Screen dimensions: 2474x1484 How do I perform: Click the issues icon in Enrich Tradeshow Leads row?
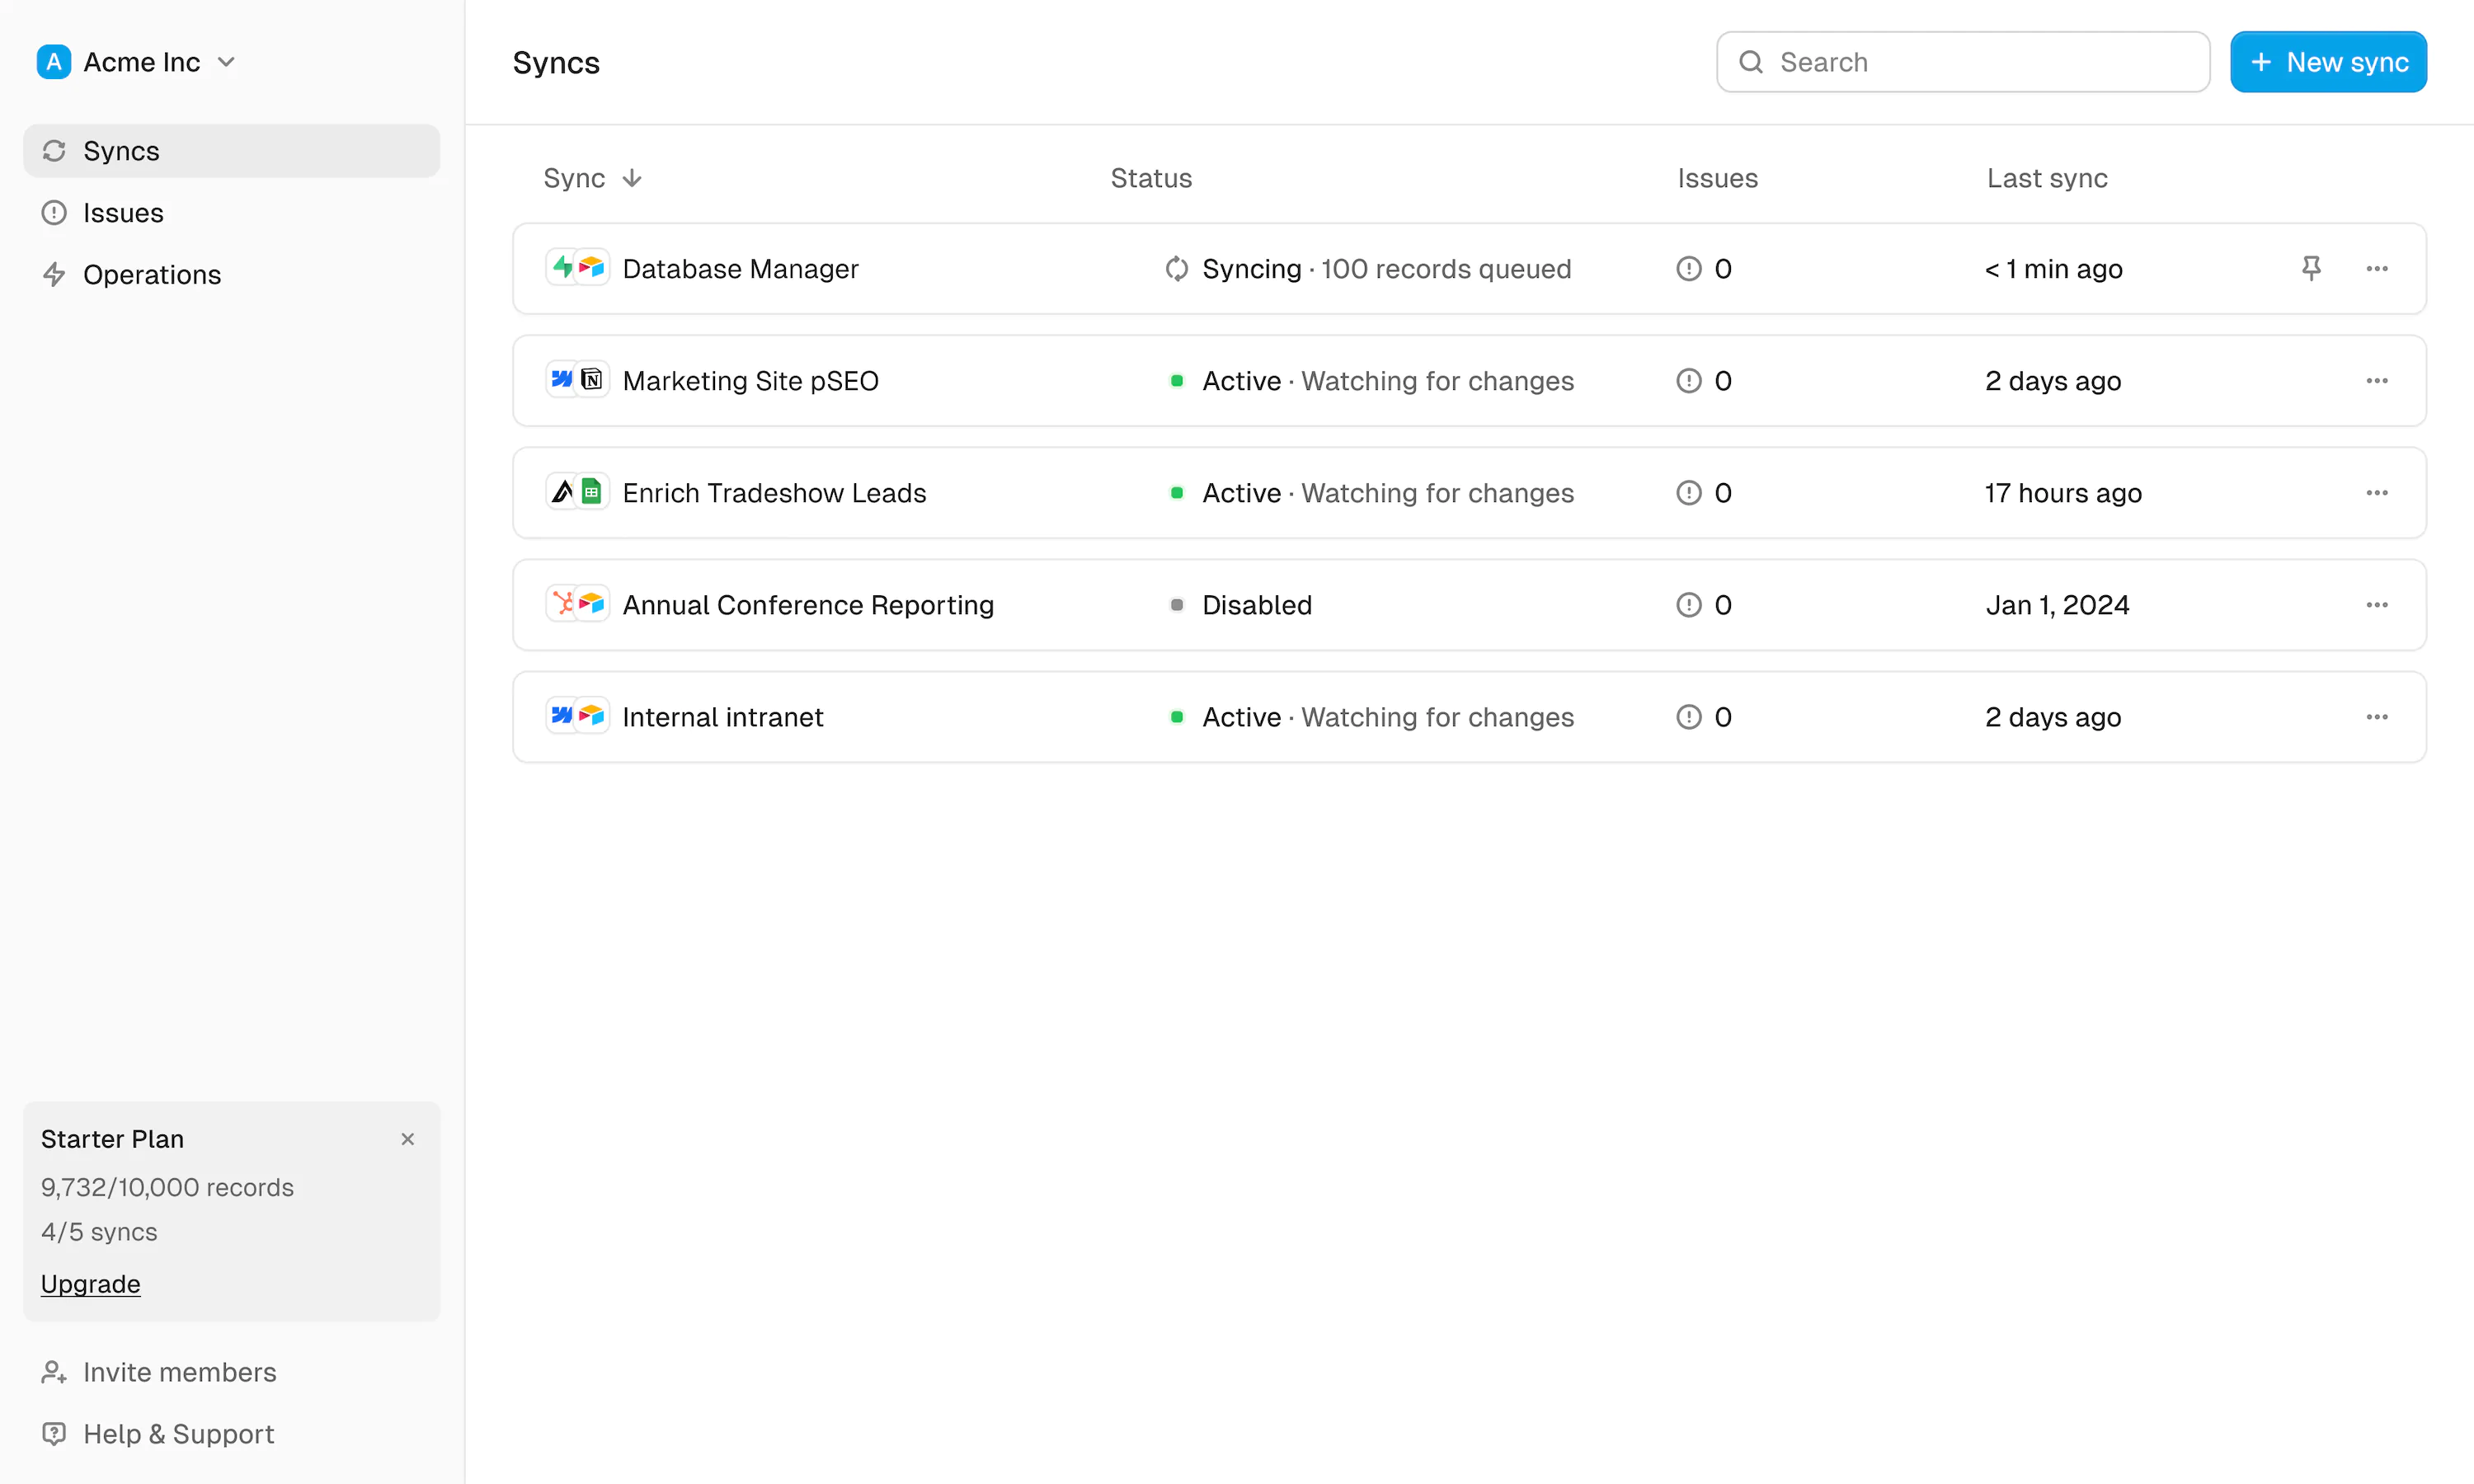pos(1689,492)
